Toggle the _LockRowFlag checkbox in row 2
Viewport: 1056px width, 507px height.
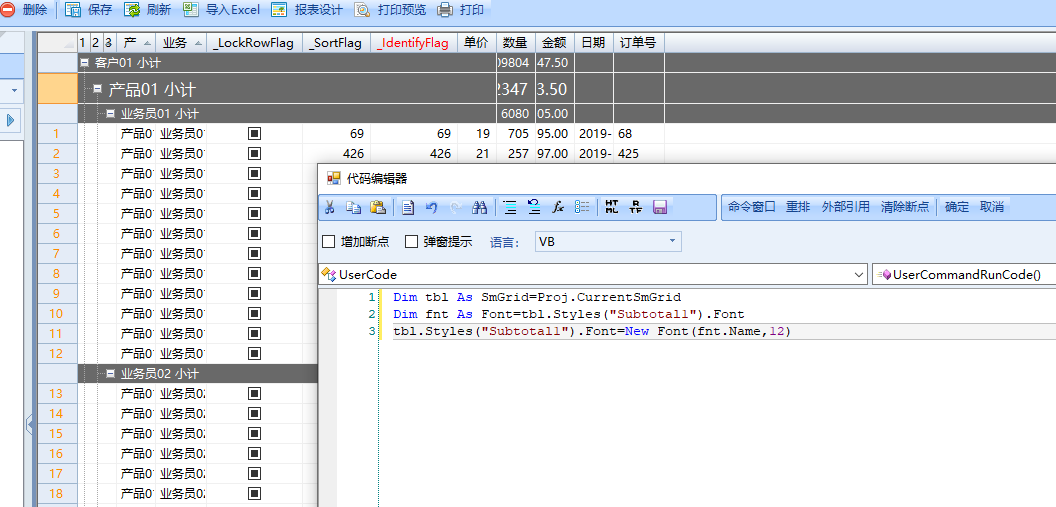(255, 154)
